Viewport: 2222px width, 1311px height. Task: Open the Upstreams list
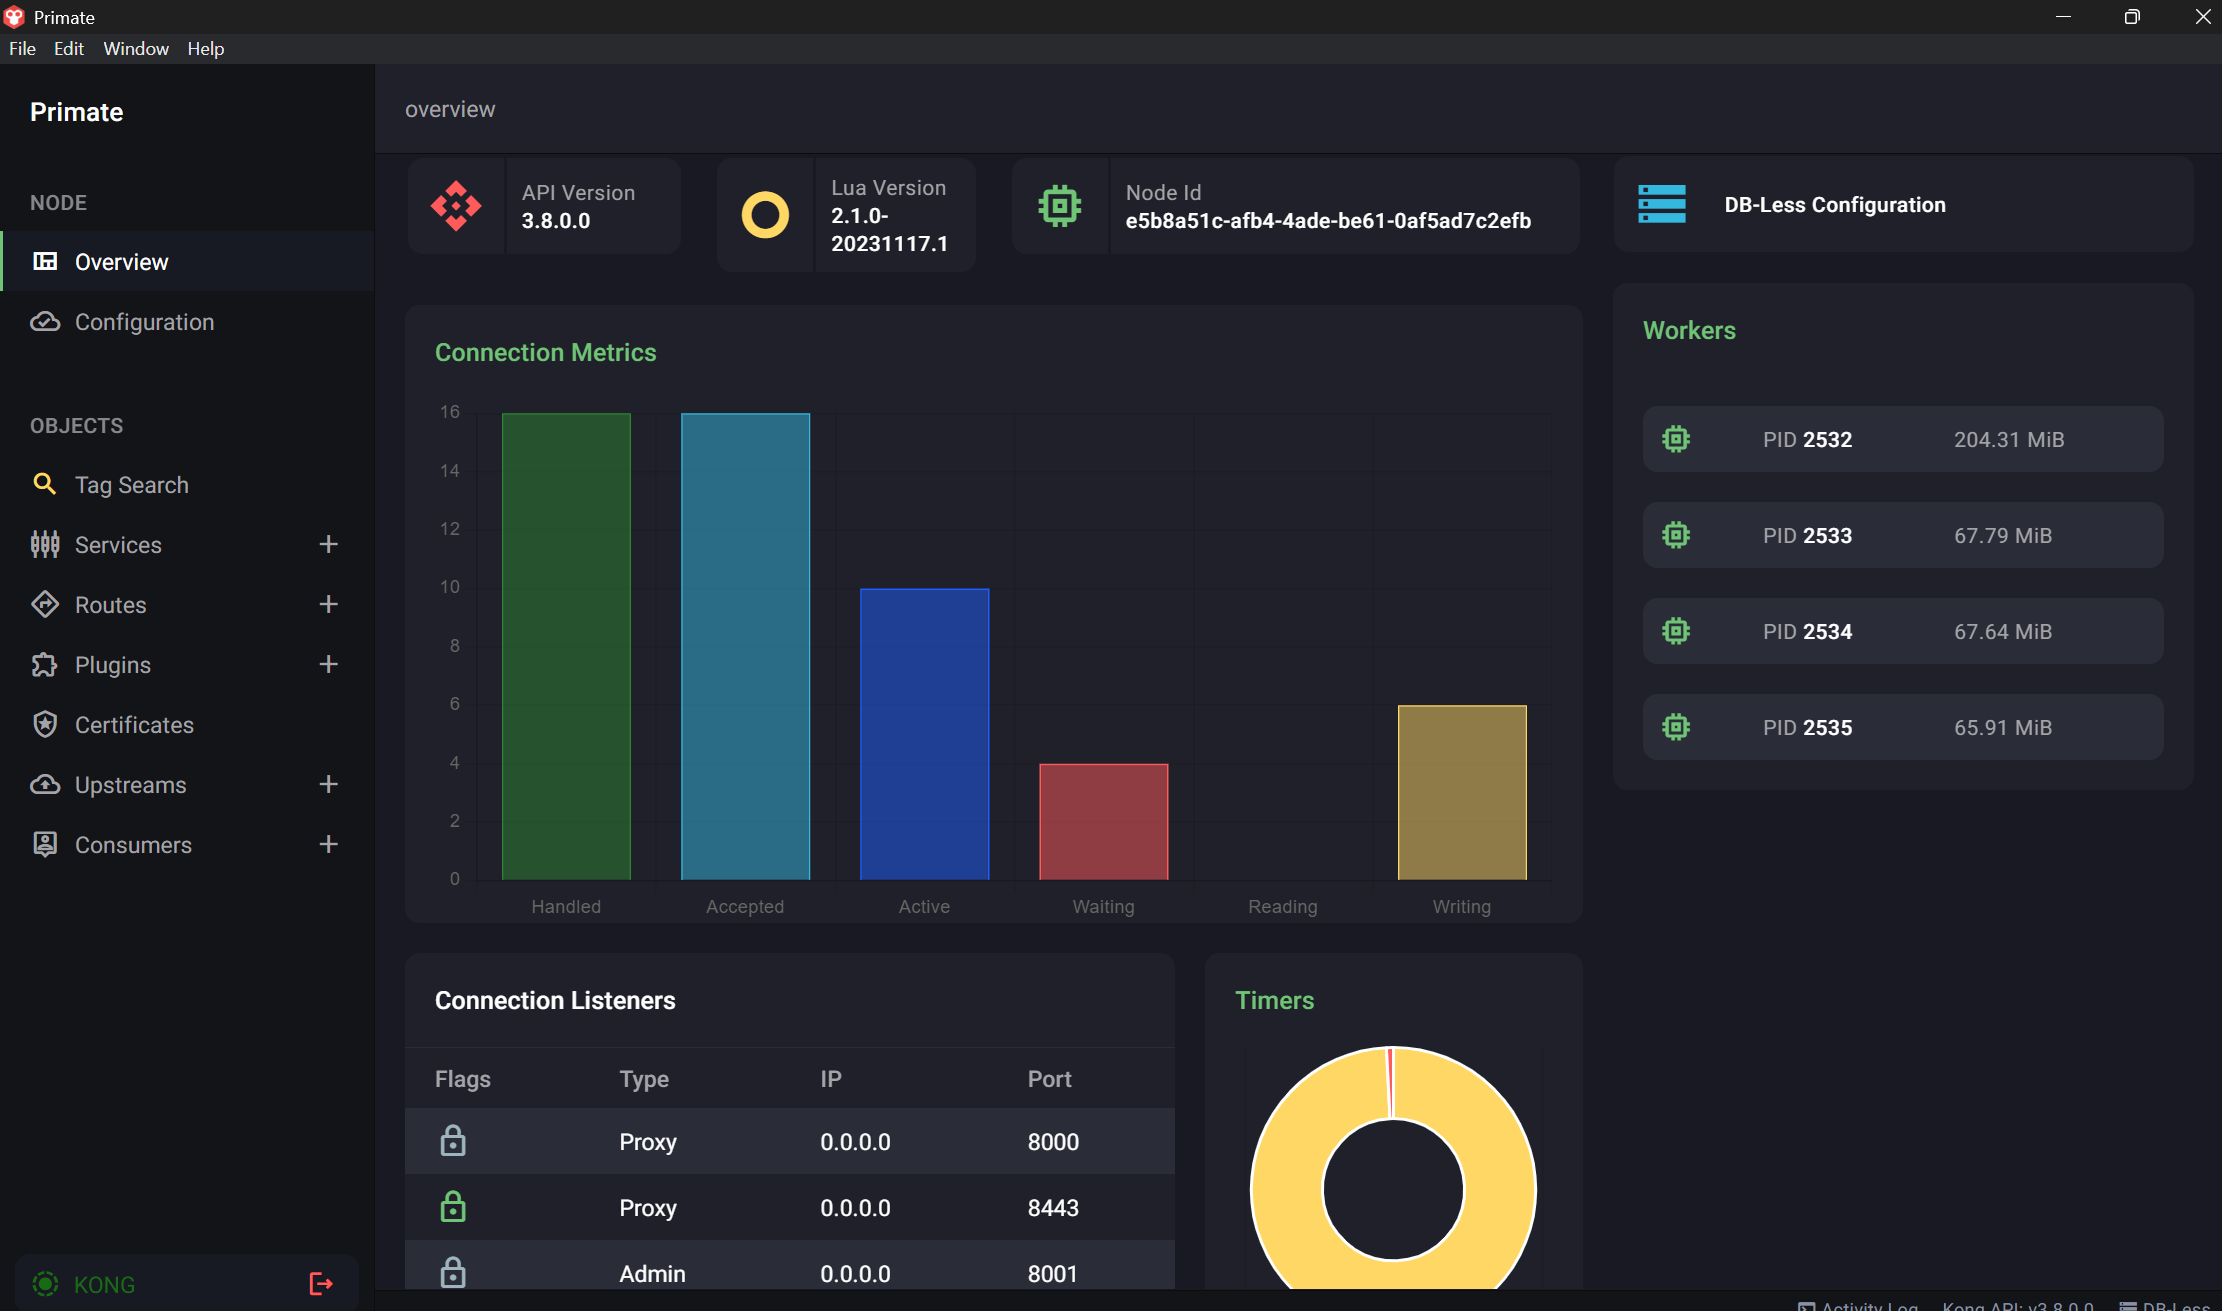(130, 784)
